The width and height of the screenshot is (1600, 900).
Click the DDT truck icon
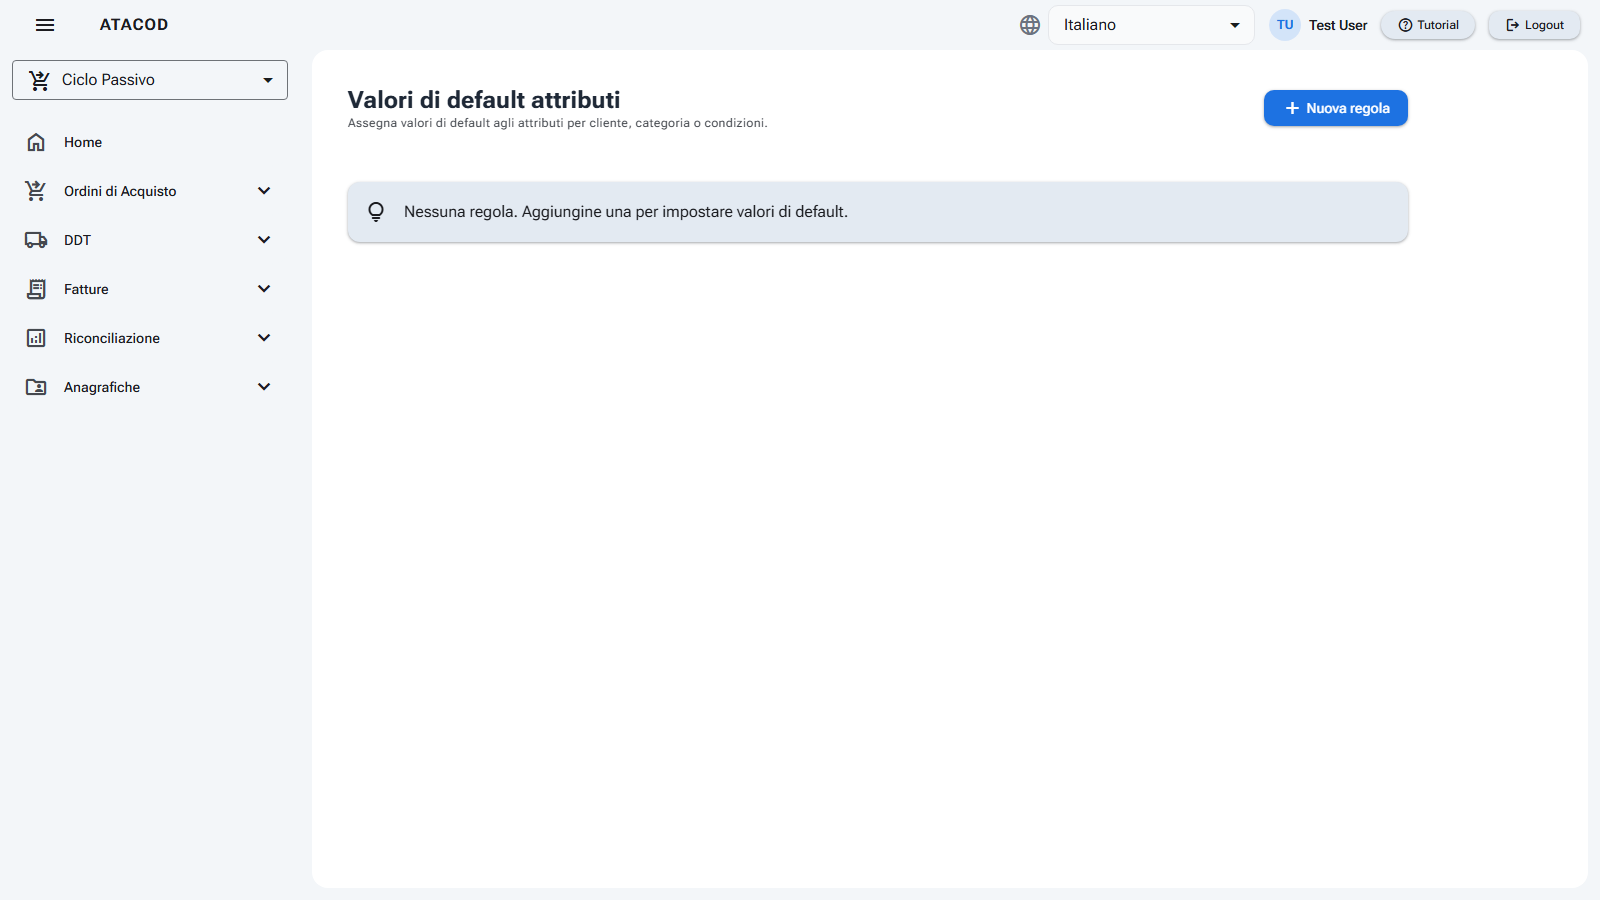[36, 240]
